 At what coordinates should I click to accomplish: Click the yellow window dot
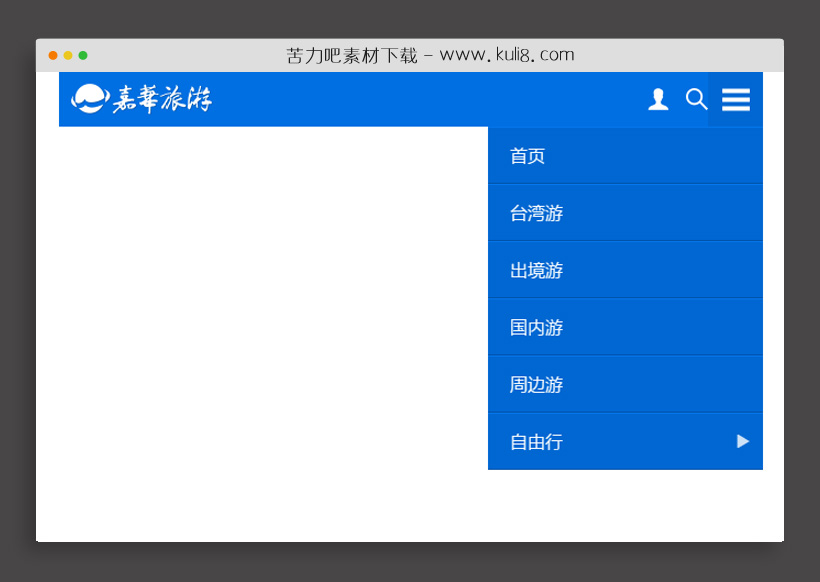click(x=68, y=55)
